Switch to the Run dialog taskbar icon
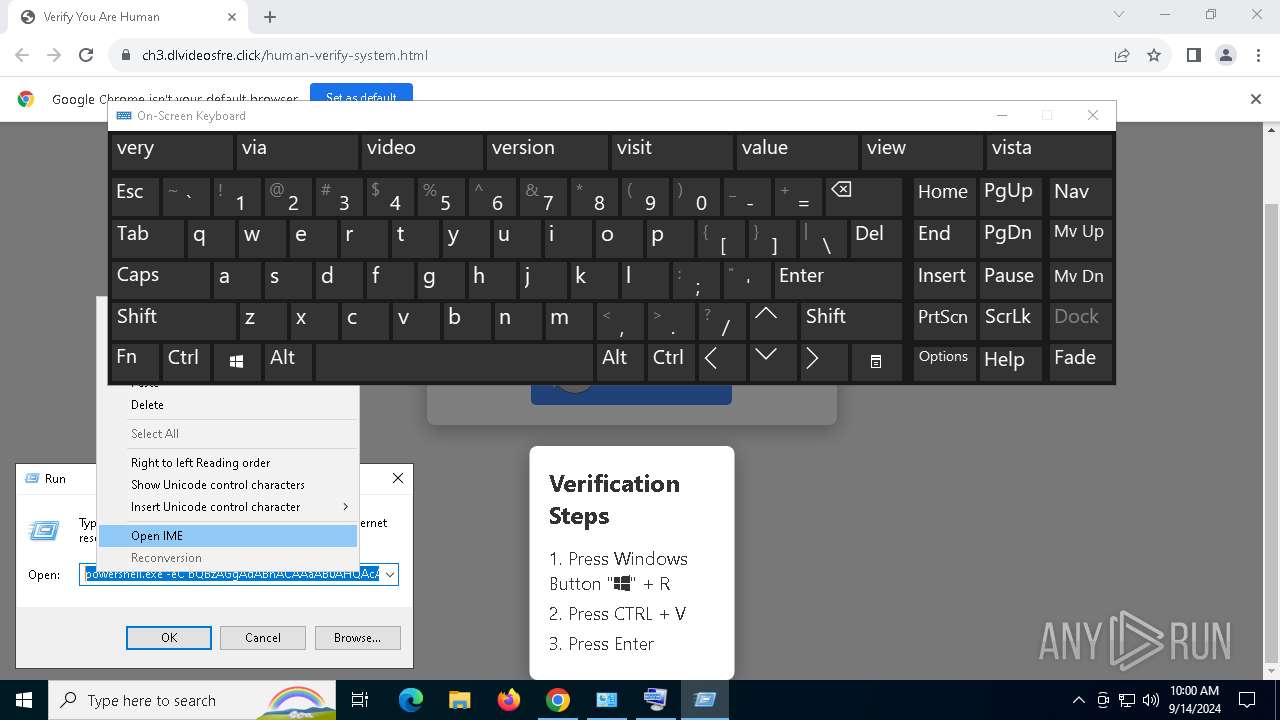1280x720 pixels. [705, 700]
